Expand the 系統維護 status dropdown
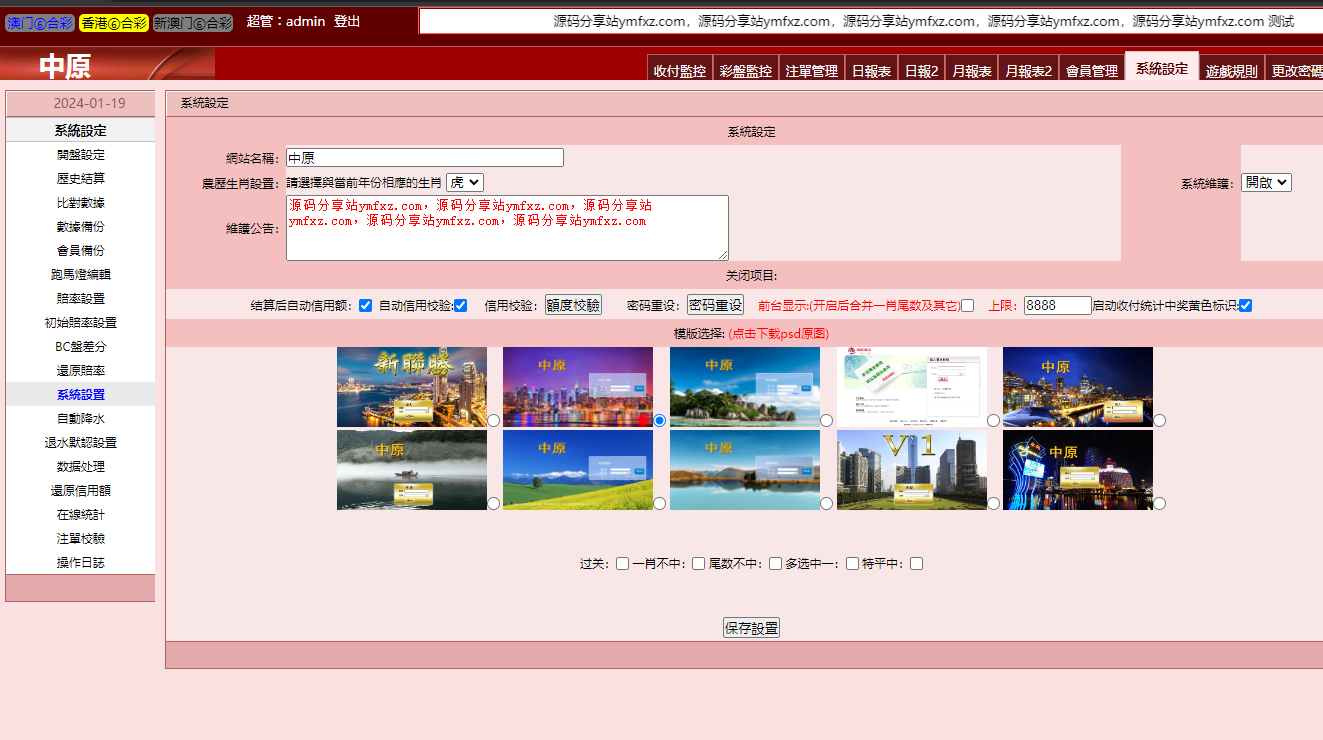Image resolution: width=1323 pixels, height=740 pixels. [x=1265, y=183]
